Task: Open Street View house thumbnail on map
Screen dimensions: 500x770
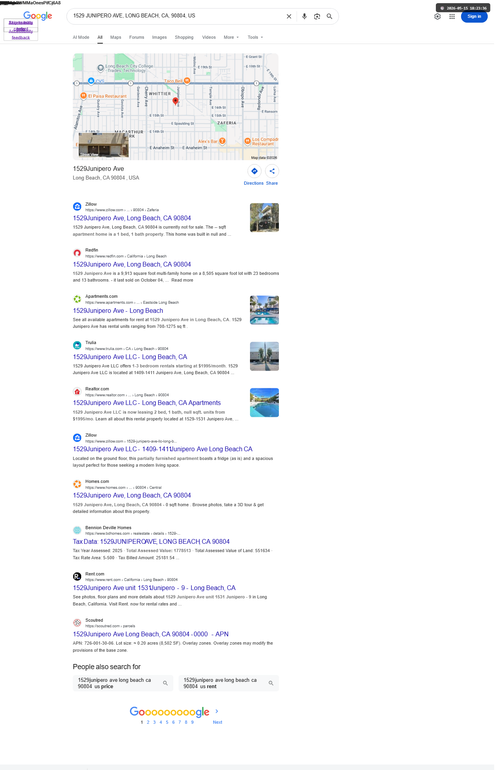Action: coord(104,144)
